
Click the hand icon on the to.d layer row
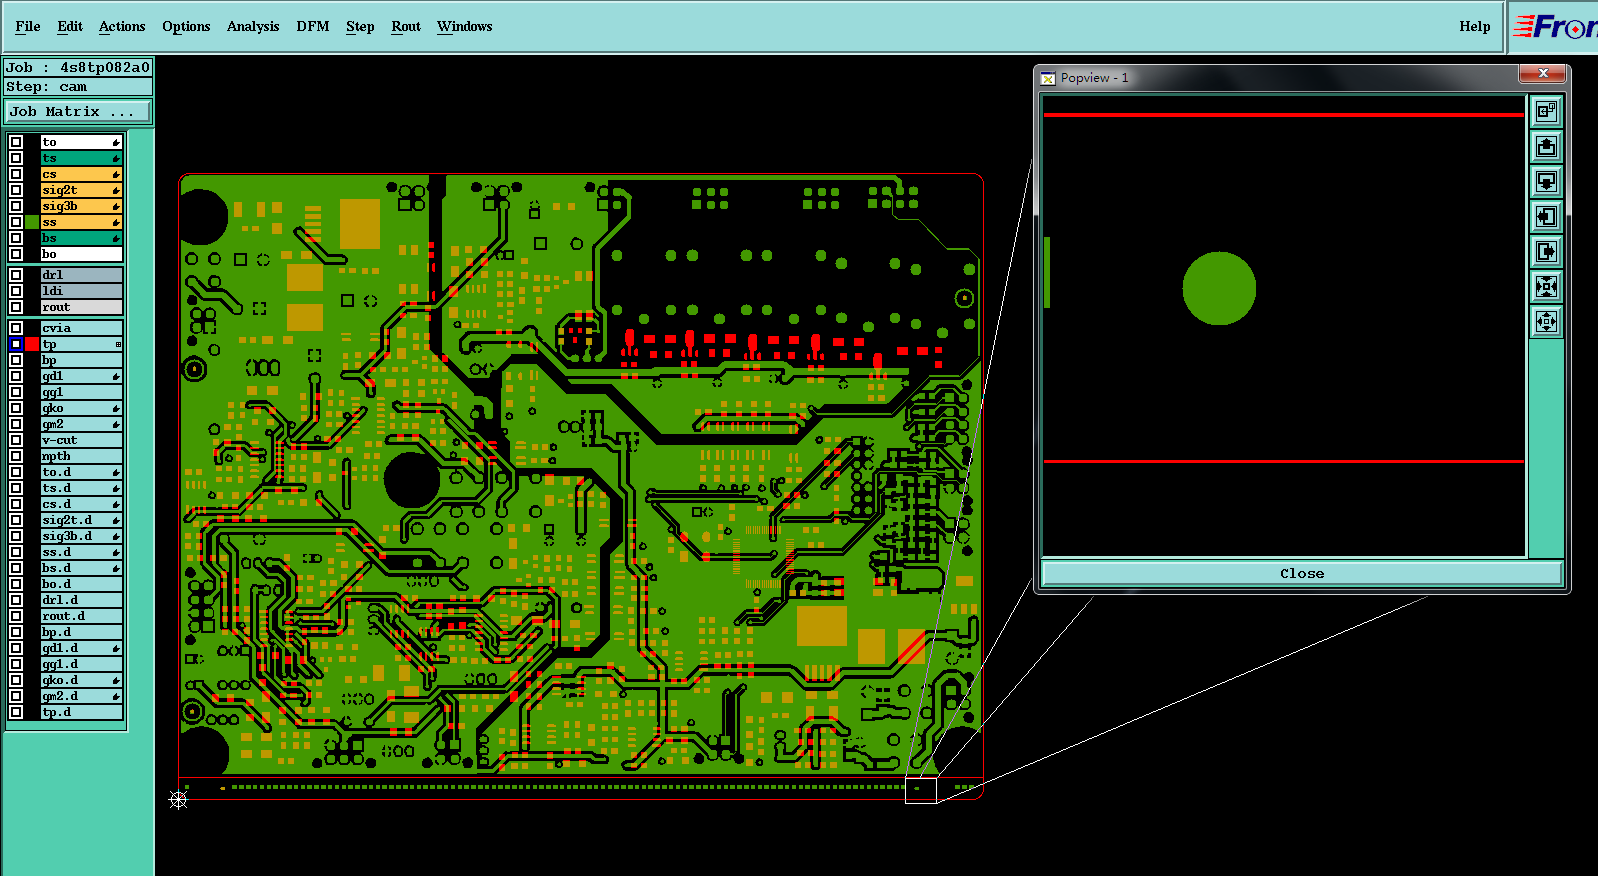click(x=116, y=472)
